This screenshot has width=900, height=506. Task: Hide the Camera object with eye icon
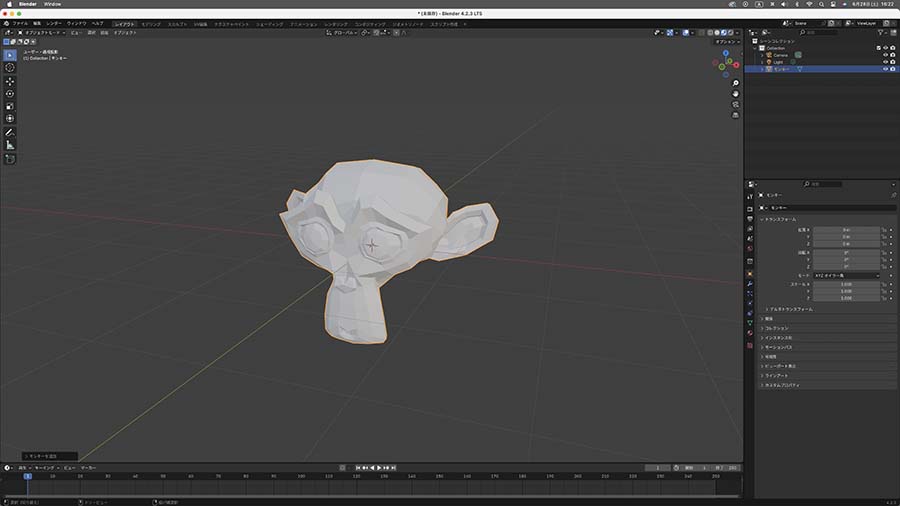pyautogui.click(x=885, y=55)
